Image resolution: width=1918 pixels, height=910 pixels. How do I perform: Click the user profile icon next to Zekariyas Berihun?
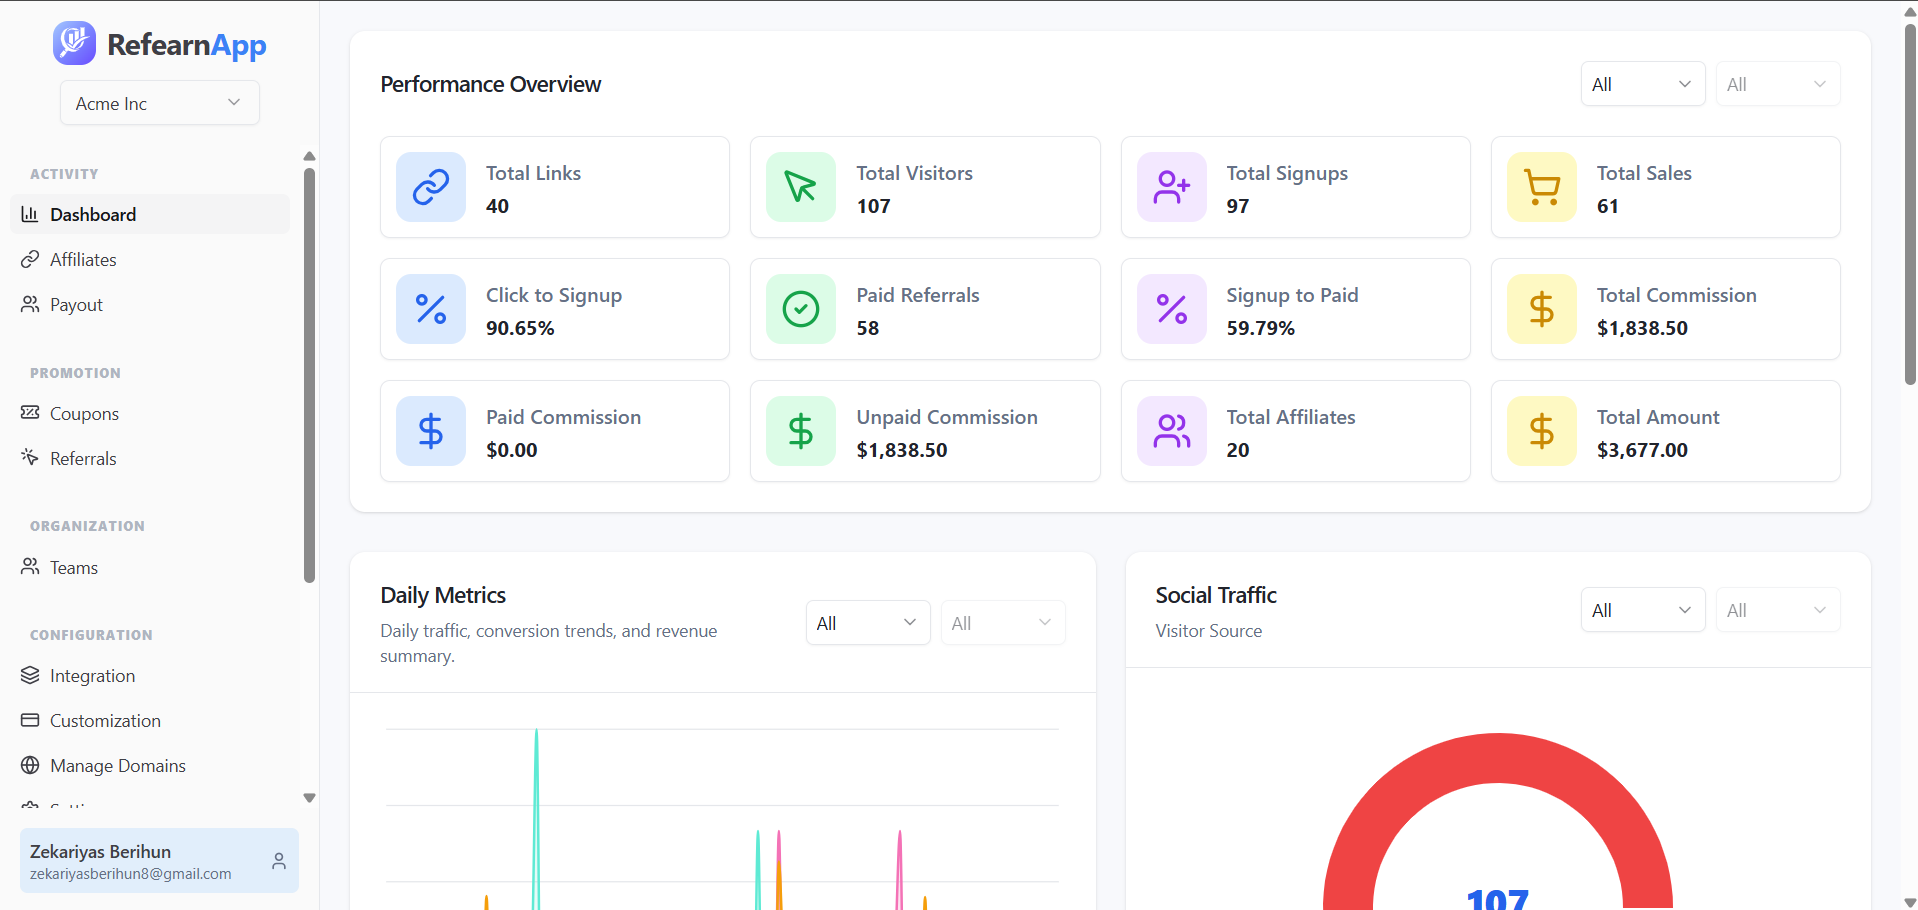pyautogui.click(x=277, y=861)
